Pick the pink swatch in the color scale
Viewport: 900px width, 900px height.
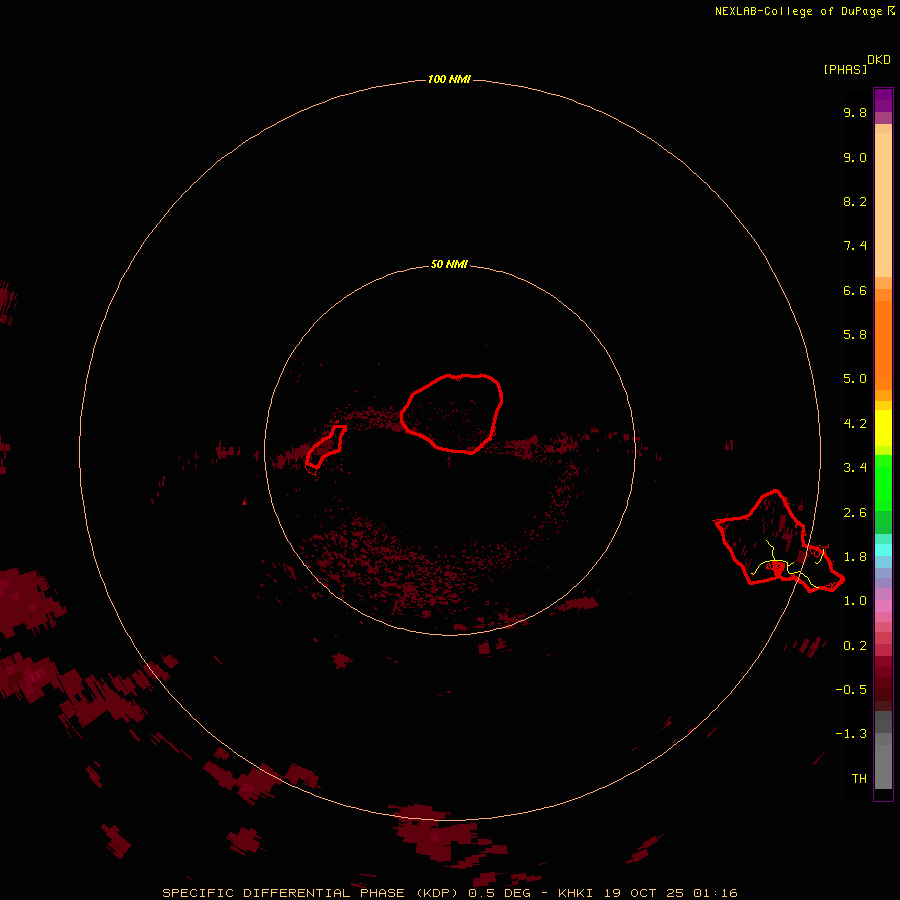point(883,606)
